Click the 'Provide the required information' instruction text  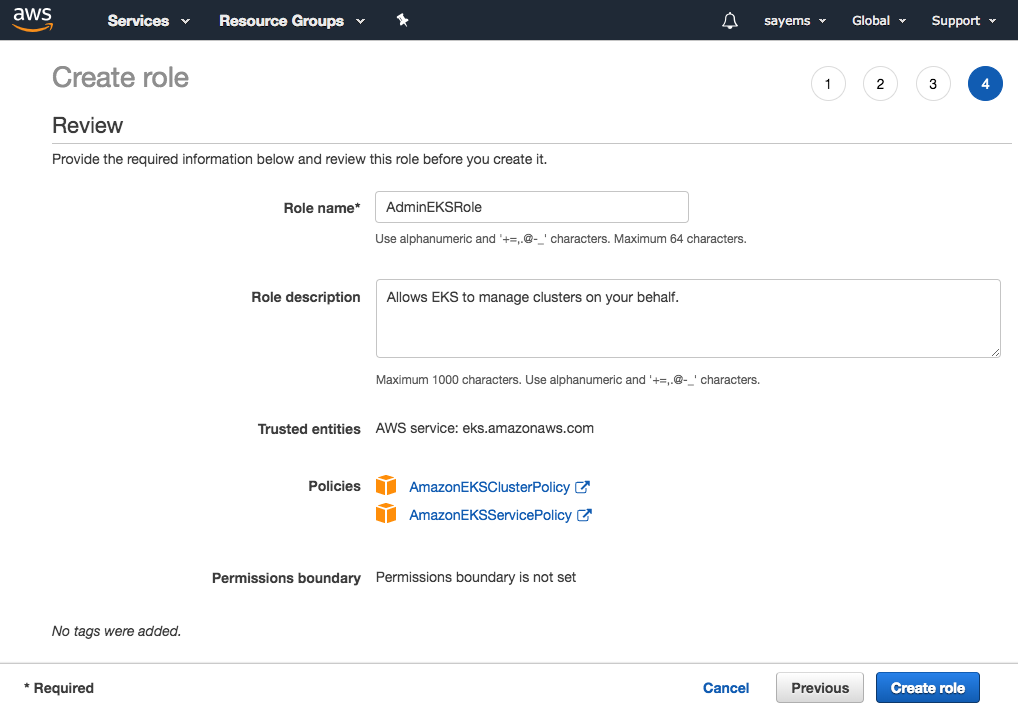tap(299, 159)
